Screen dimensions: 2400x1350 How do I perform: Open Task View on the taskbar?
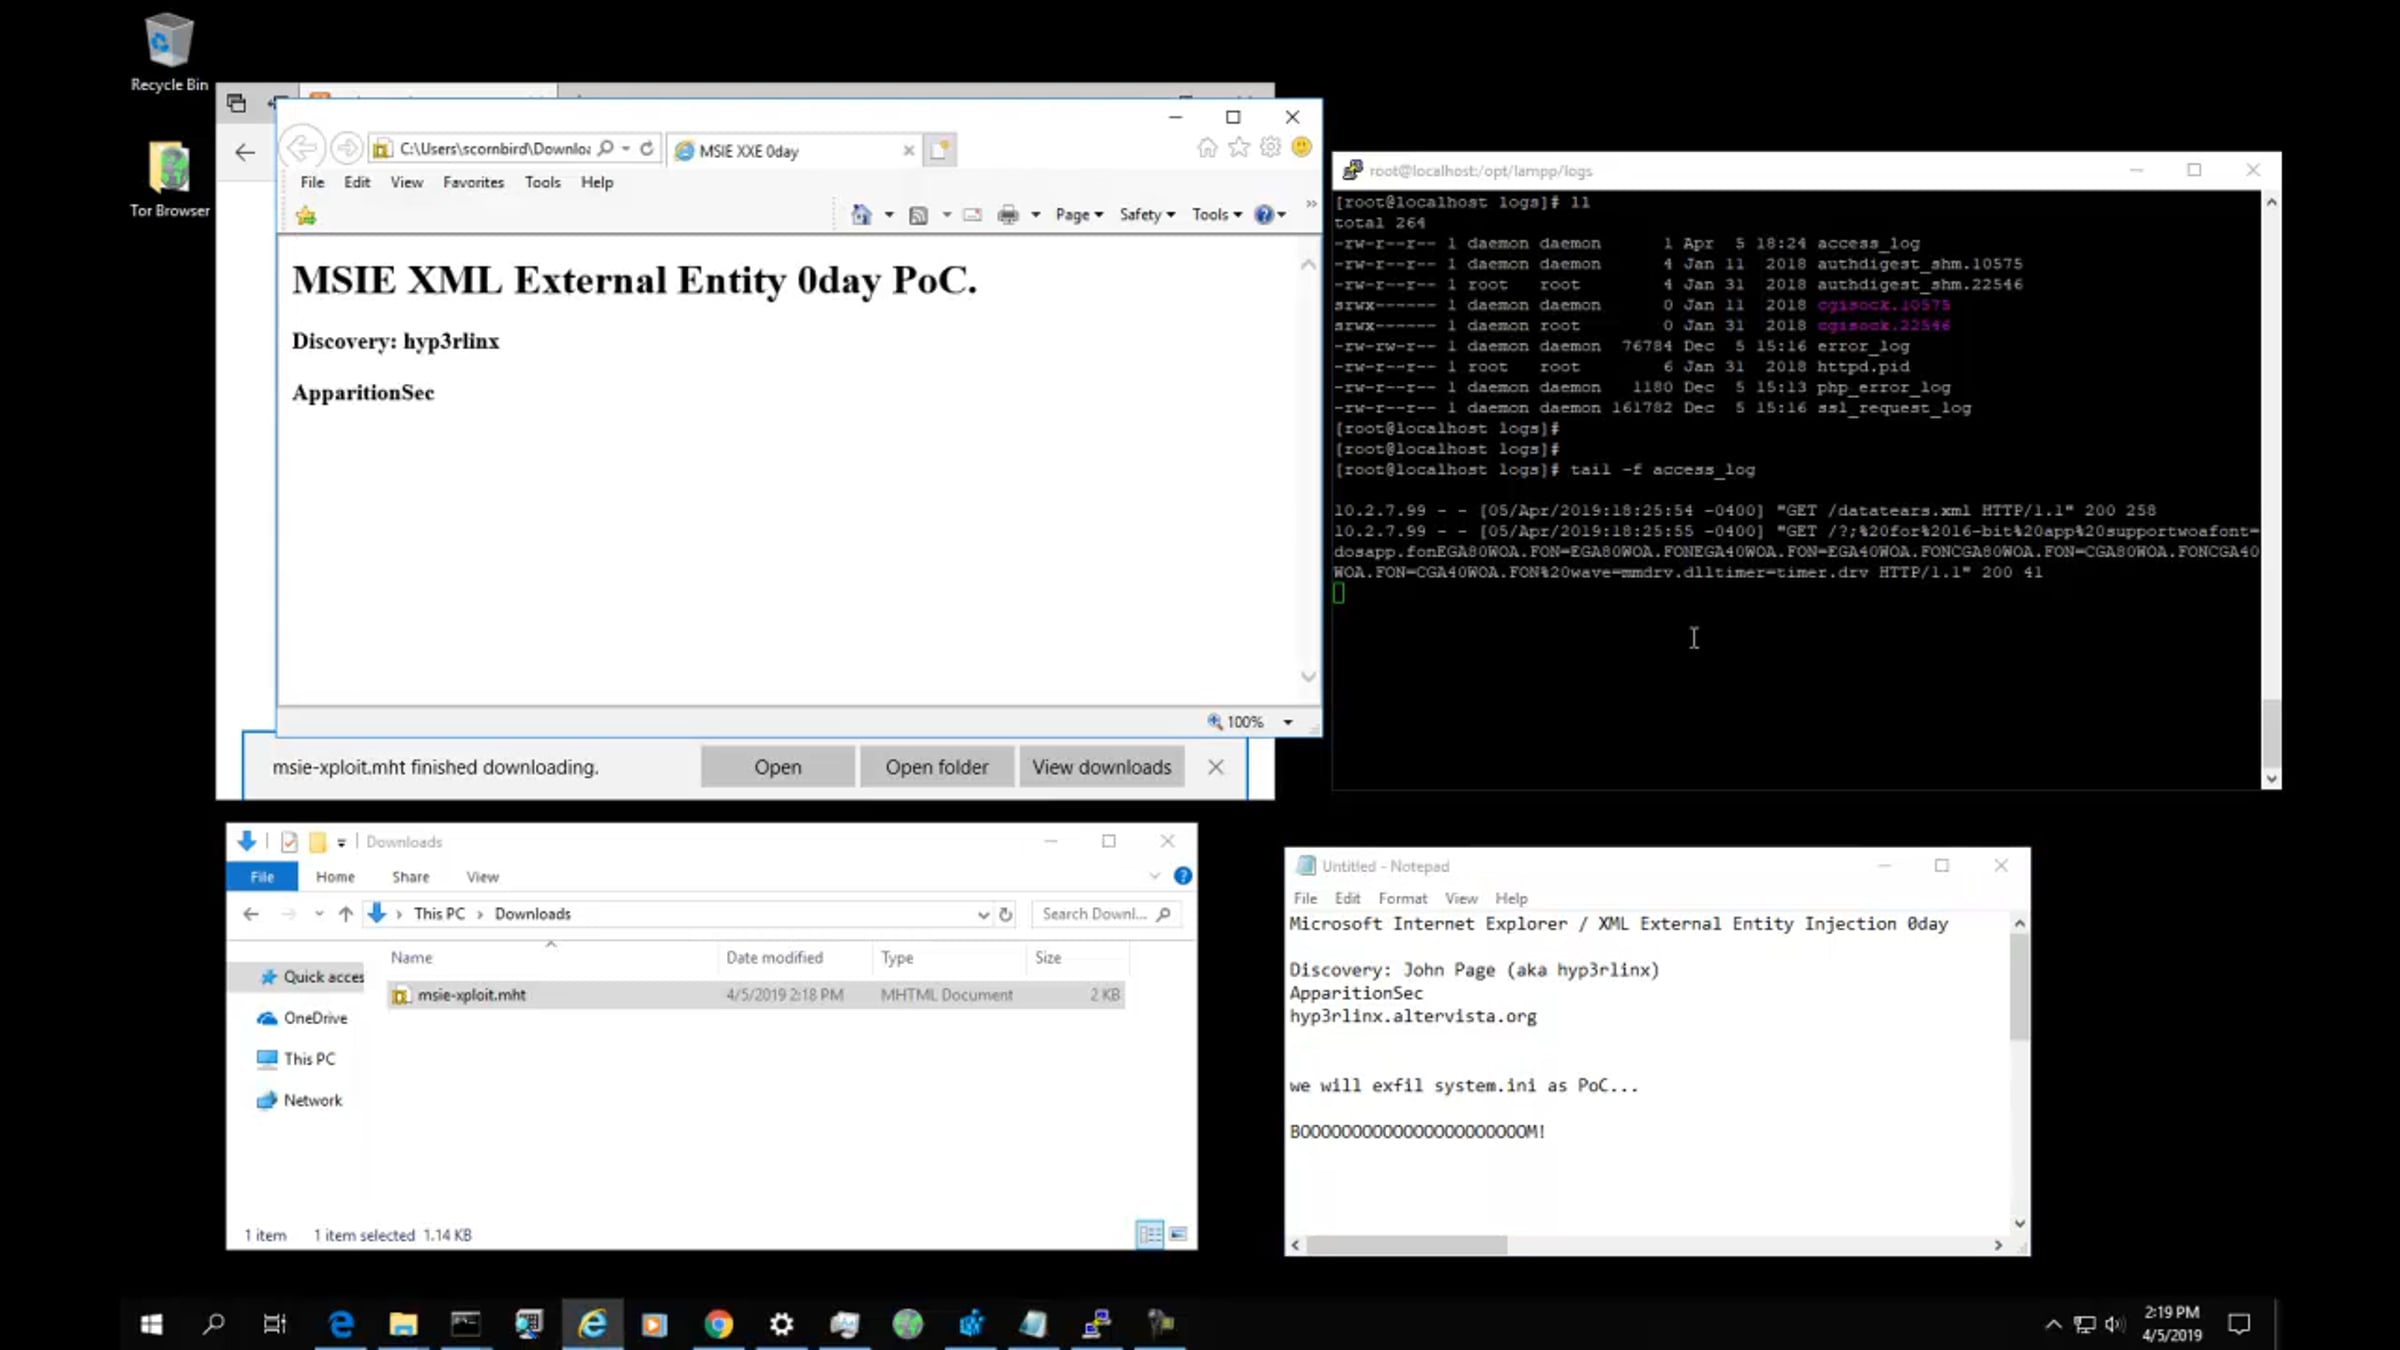(274, 1324)
